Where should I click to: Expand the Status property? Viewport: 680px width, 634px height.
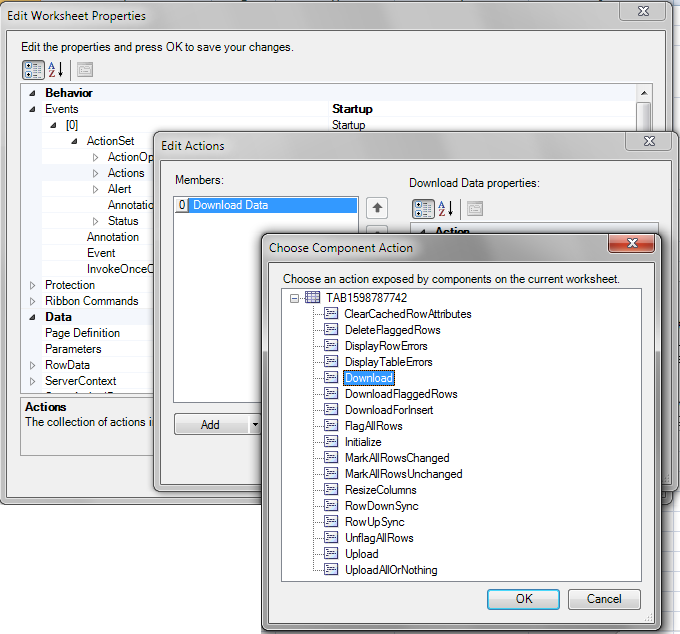click(x=95, y=222)
